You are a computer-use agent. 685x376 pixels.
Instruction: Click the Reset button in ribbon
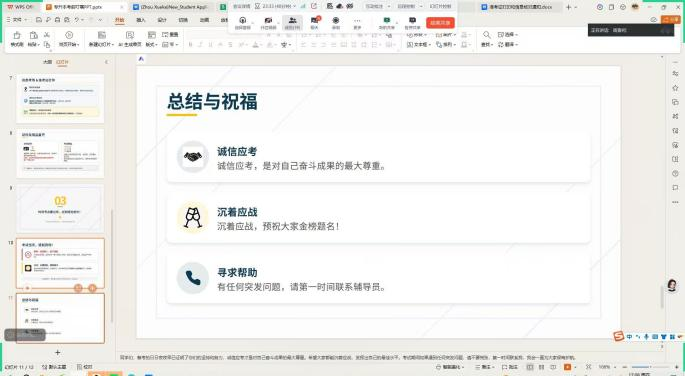coord(170,34)
